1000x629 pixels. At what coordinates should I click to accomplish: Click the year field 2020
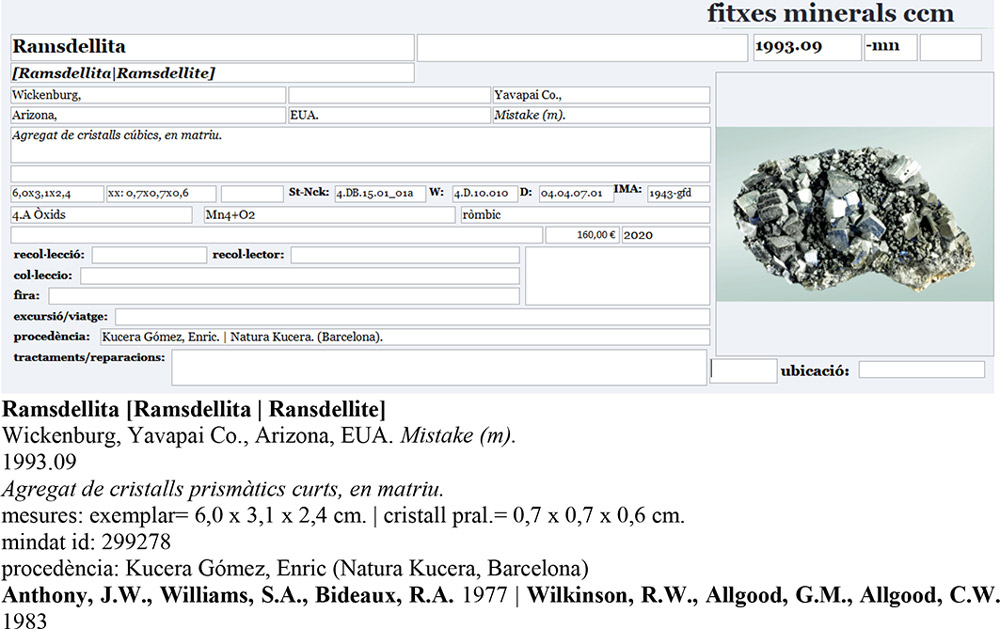pyautogui.click(x=666, y=235)
